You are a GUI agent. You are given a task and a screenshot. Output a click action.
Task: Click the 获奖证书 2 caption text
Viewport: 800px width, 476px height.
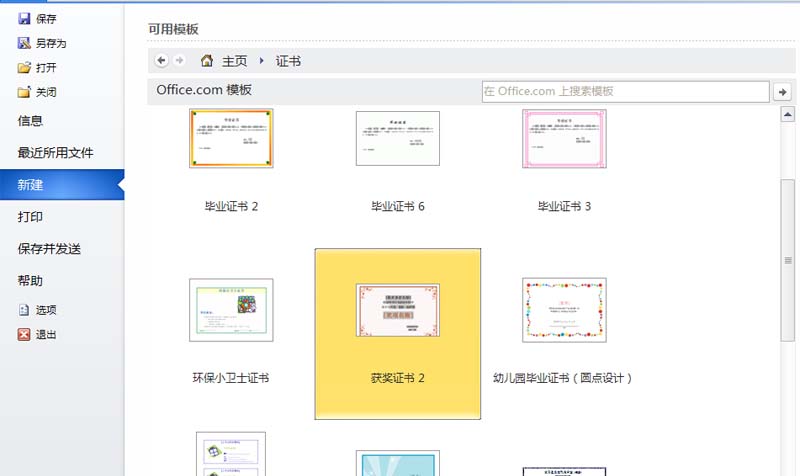[398, 378]
